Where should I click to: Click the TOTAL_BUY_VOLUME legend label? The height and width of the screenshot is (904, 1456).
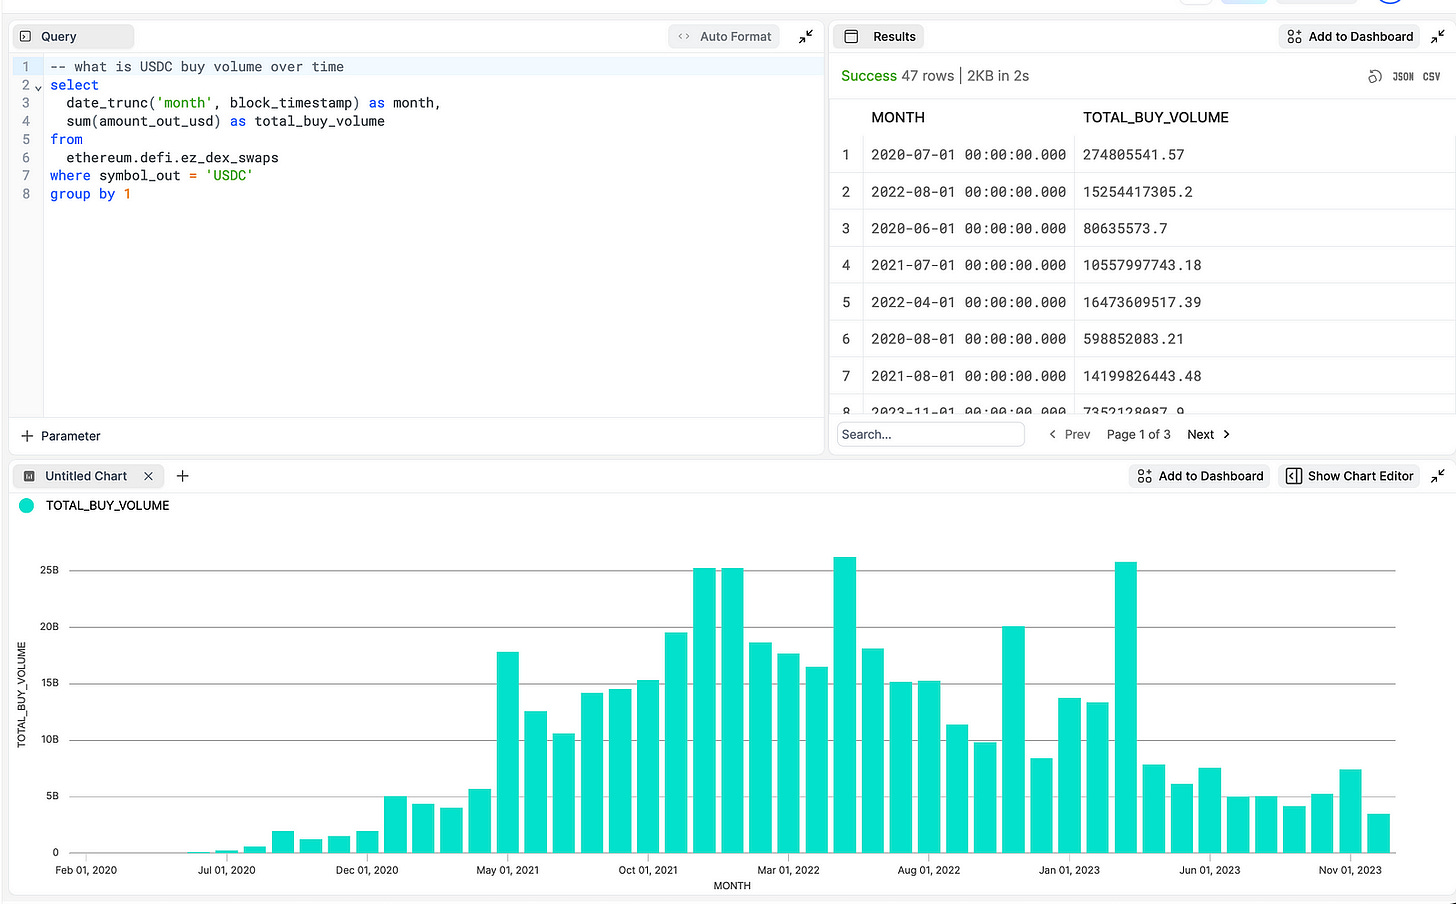point(108,506)
